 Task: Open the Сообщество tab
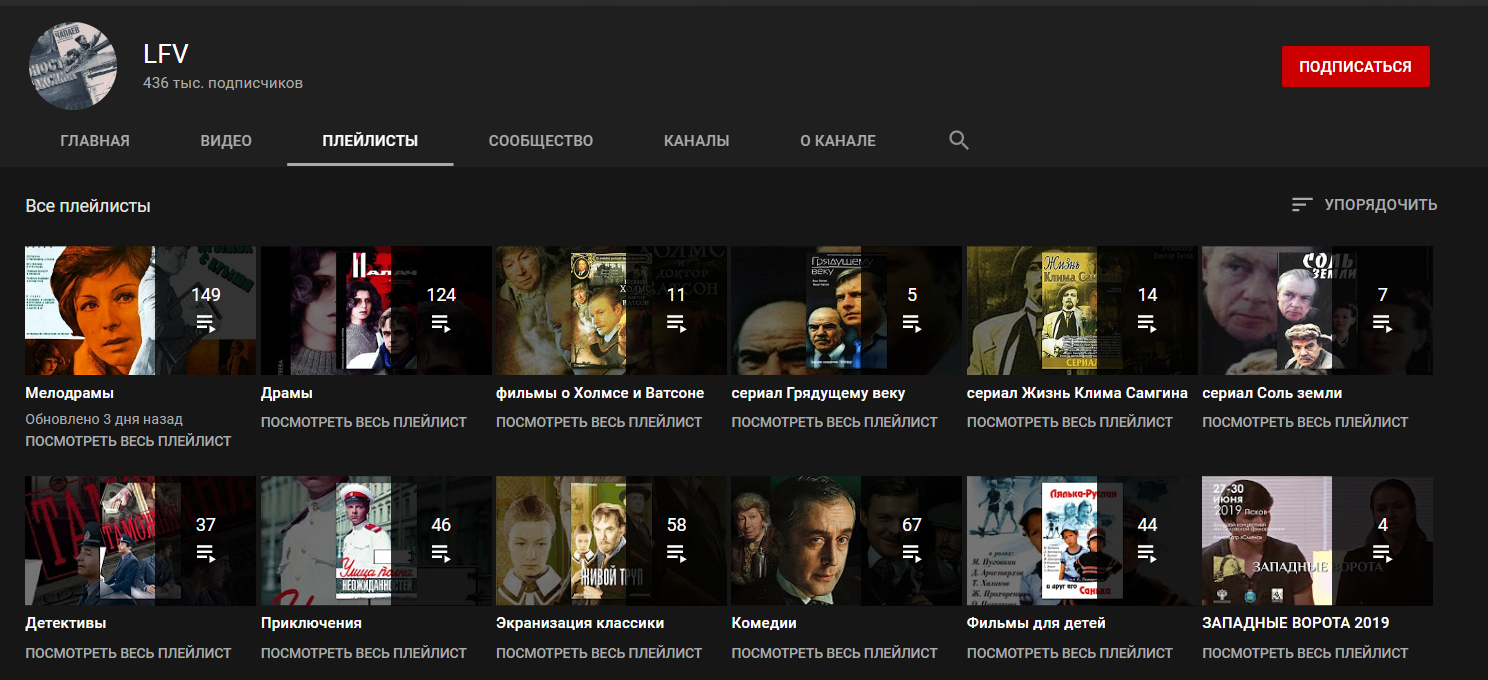(x=541, y=141)
